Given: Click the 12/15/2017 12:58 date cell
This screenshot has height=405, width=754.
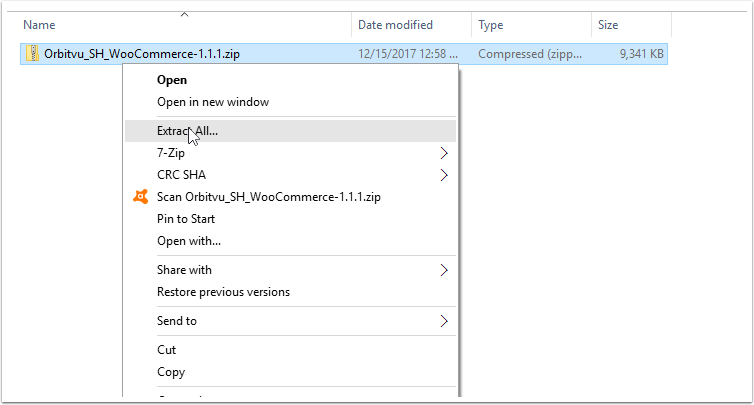Looking at the screenshot, I should (408, 54).
